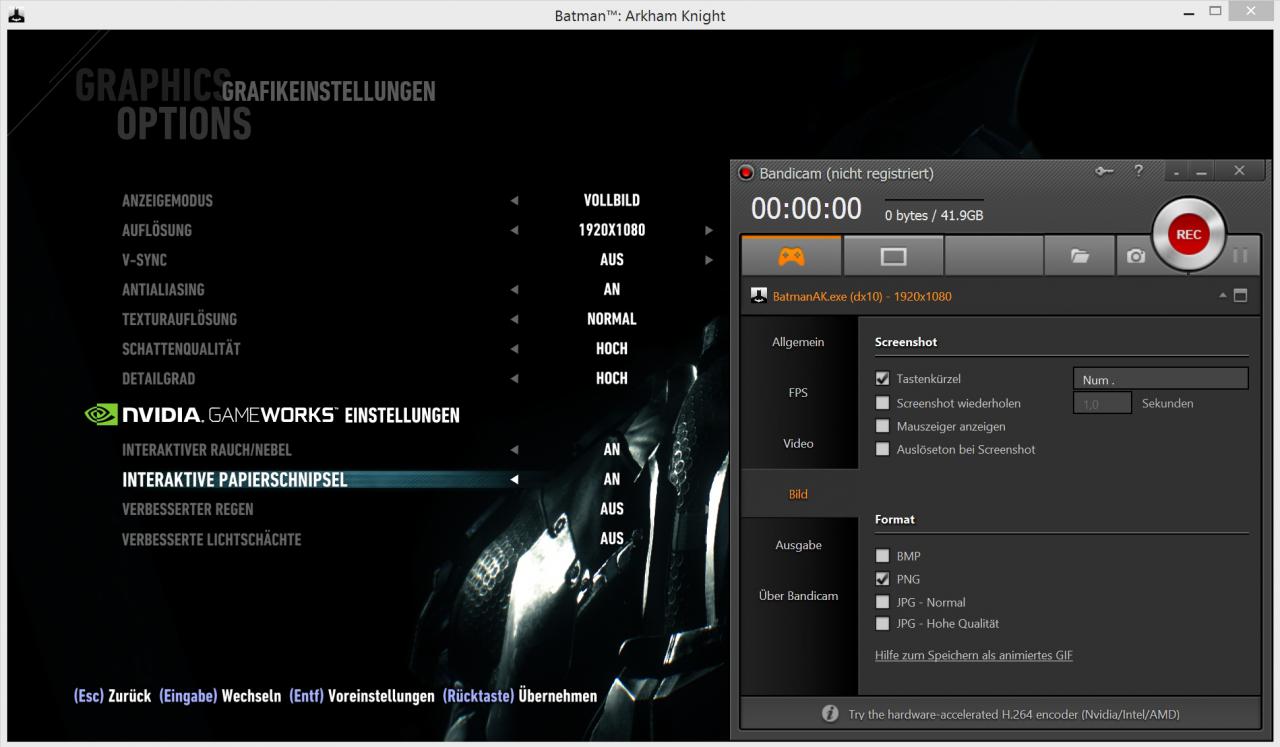The width and height of the screenshot is (1280, 747).
Task: Click the 00:00:00 recording timer
Action: click(806, 208)
